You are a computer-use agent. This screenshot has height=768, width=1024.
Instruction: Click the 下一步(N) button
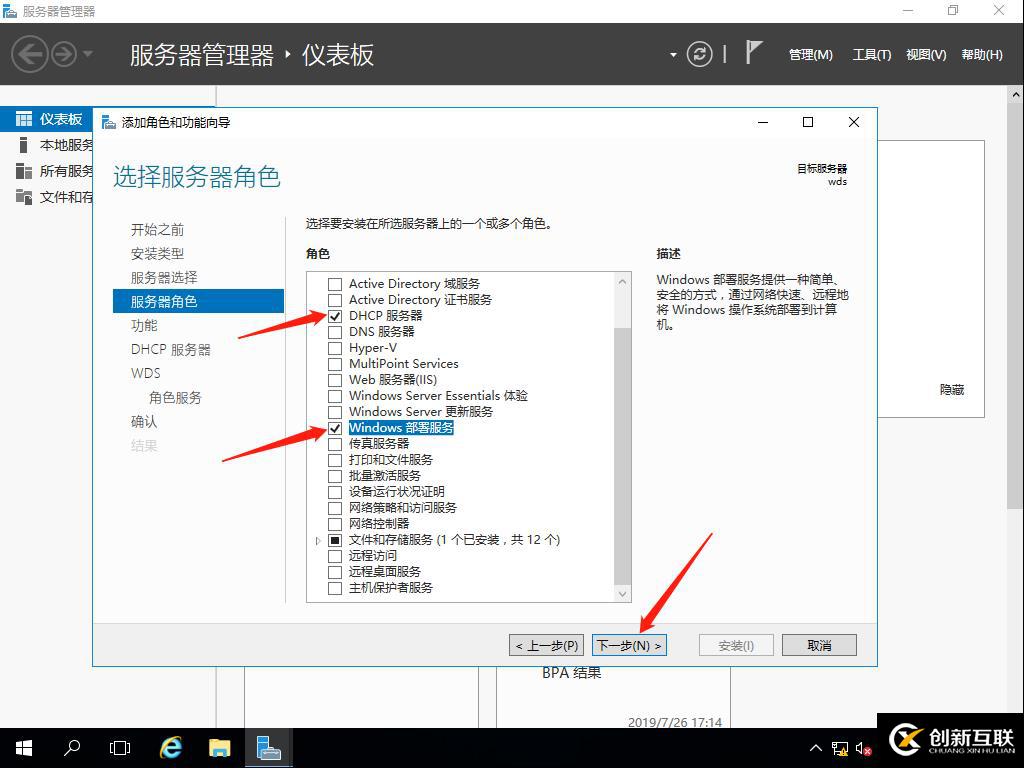point(629,644)
